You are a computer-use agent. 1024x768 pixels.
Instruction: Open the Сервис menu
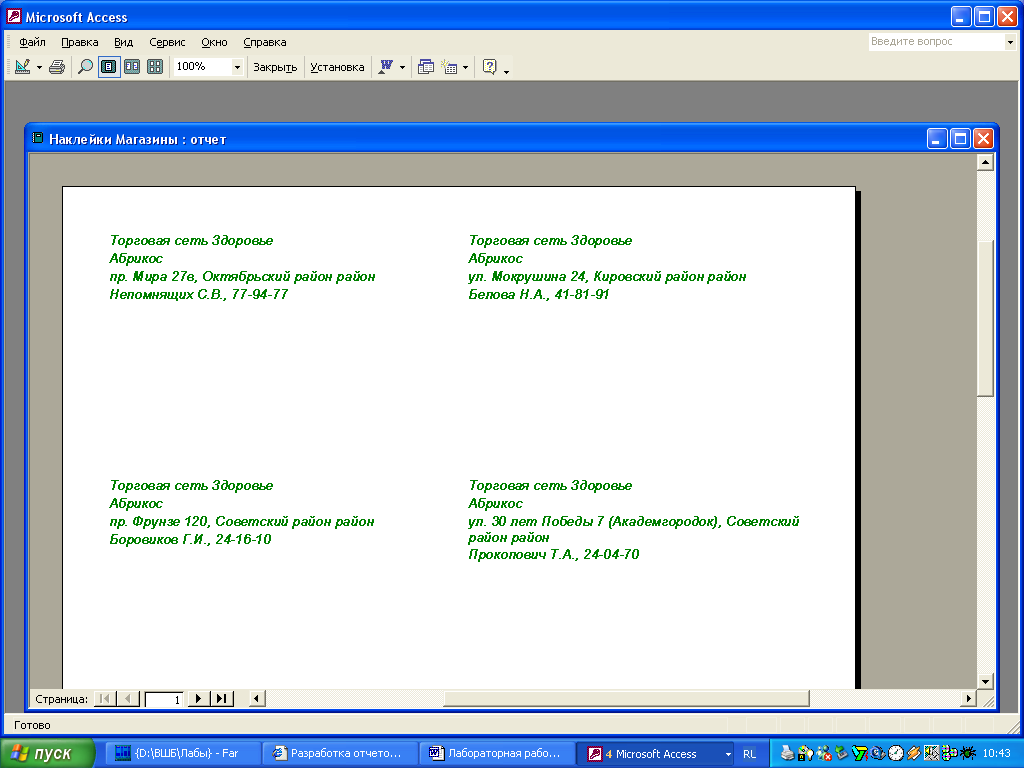[167, 42]
